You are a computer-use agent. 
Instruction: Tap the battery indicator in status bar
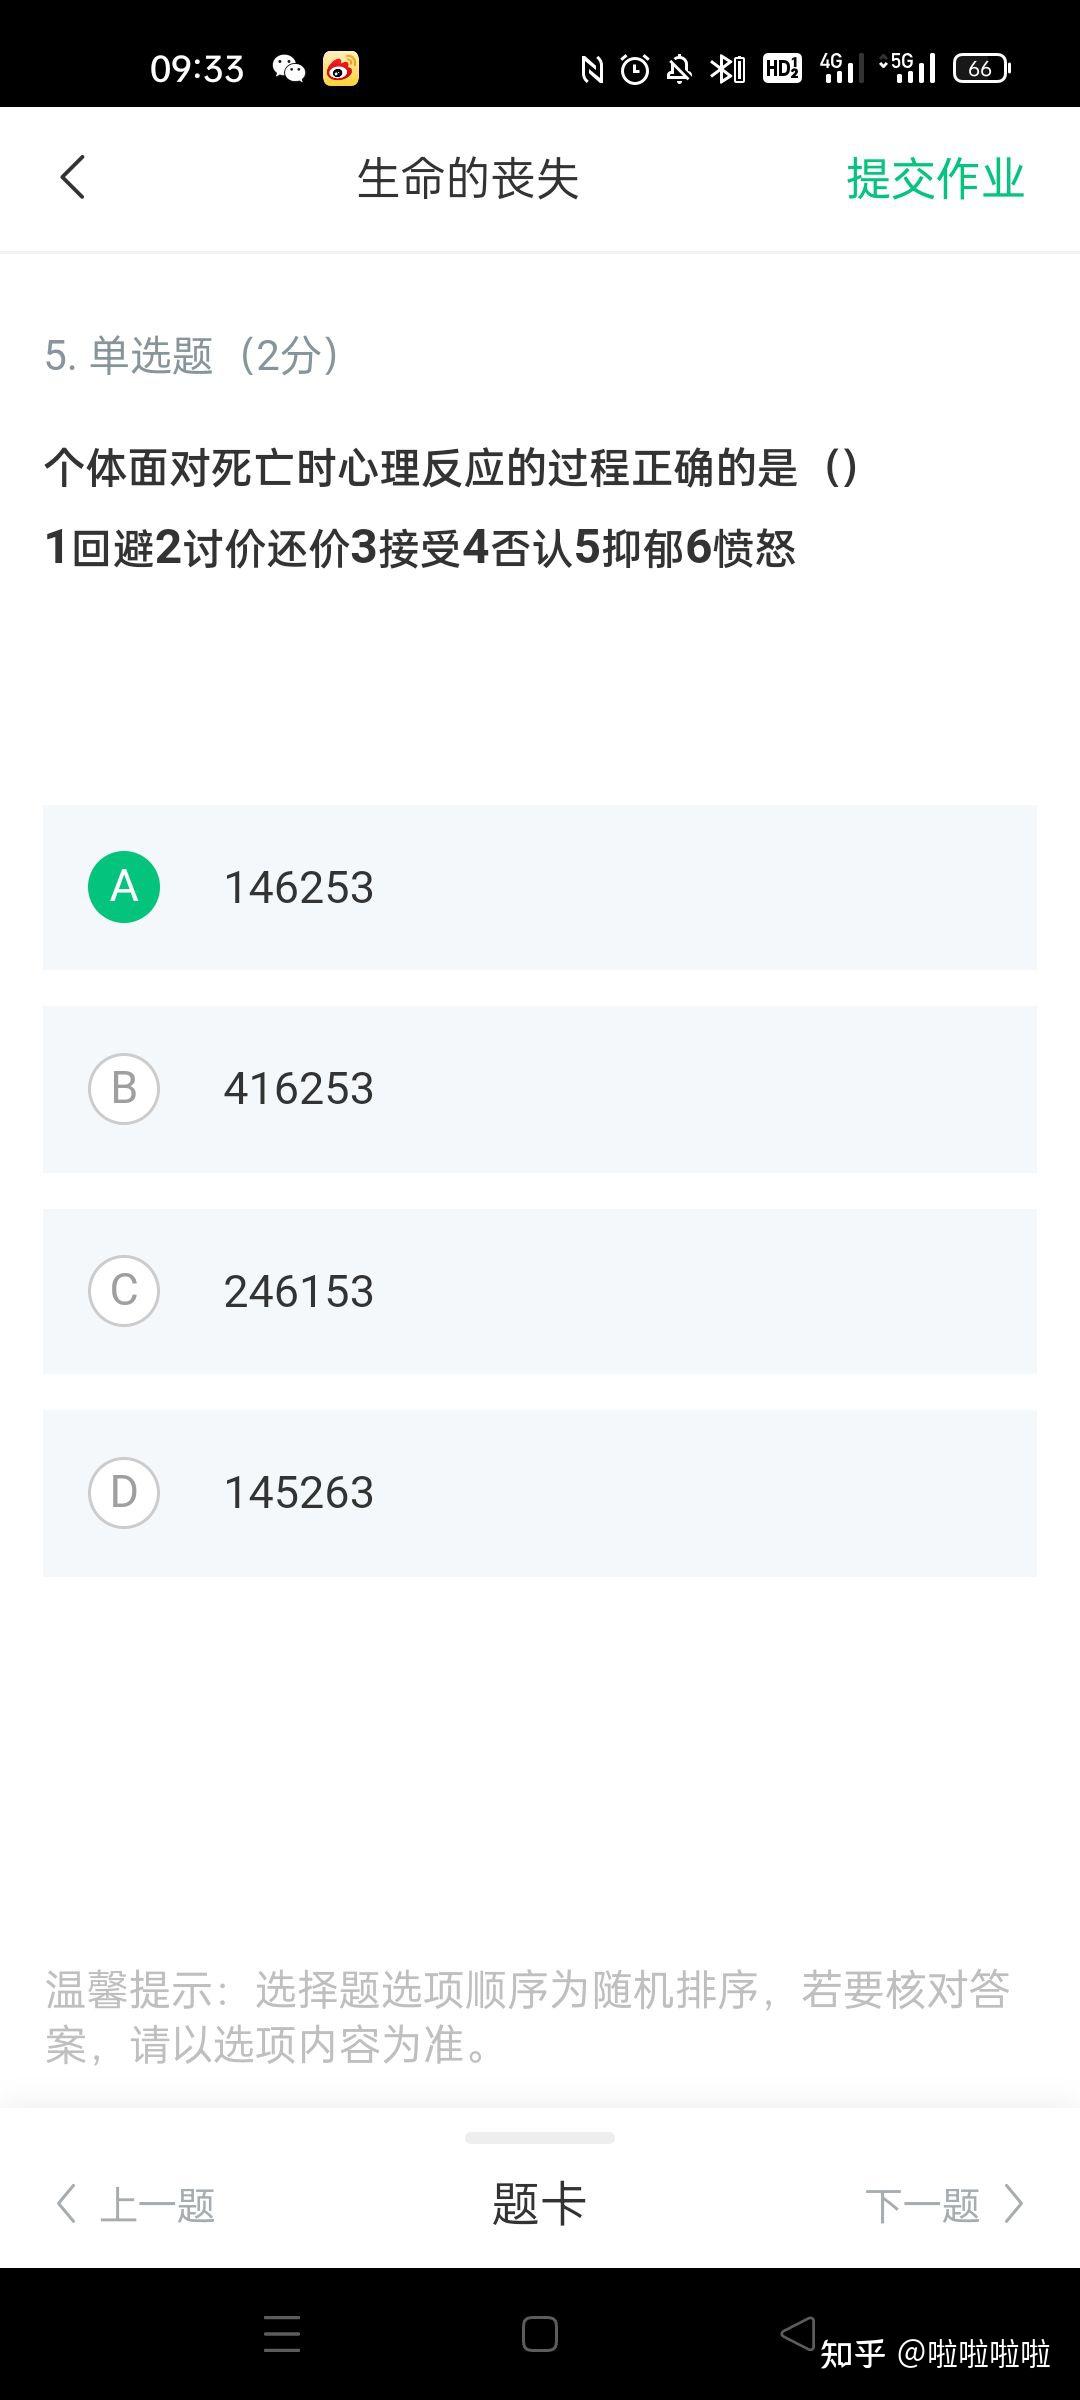[981, 68]
